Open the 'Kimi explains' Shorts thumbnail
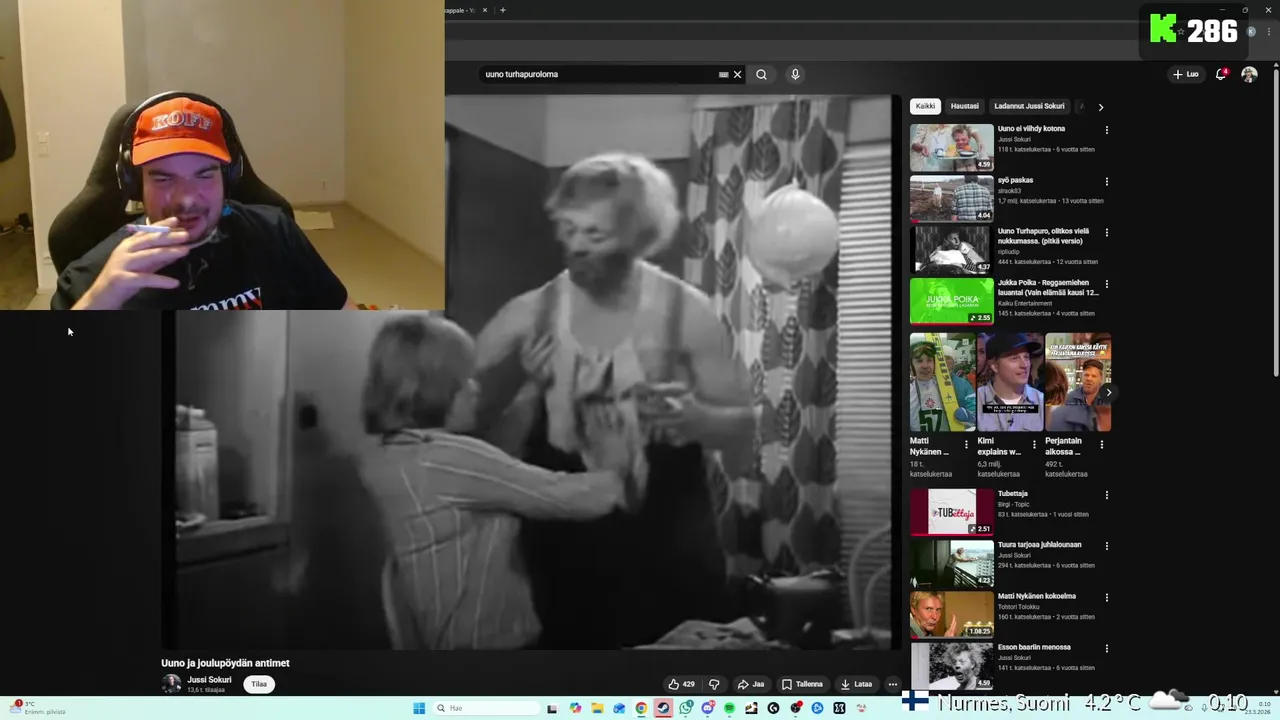 [x=1010, y=382]
